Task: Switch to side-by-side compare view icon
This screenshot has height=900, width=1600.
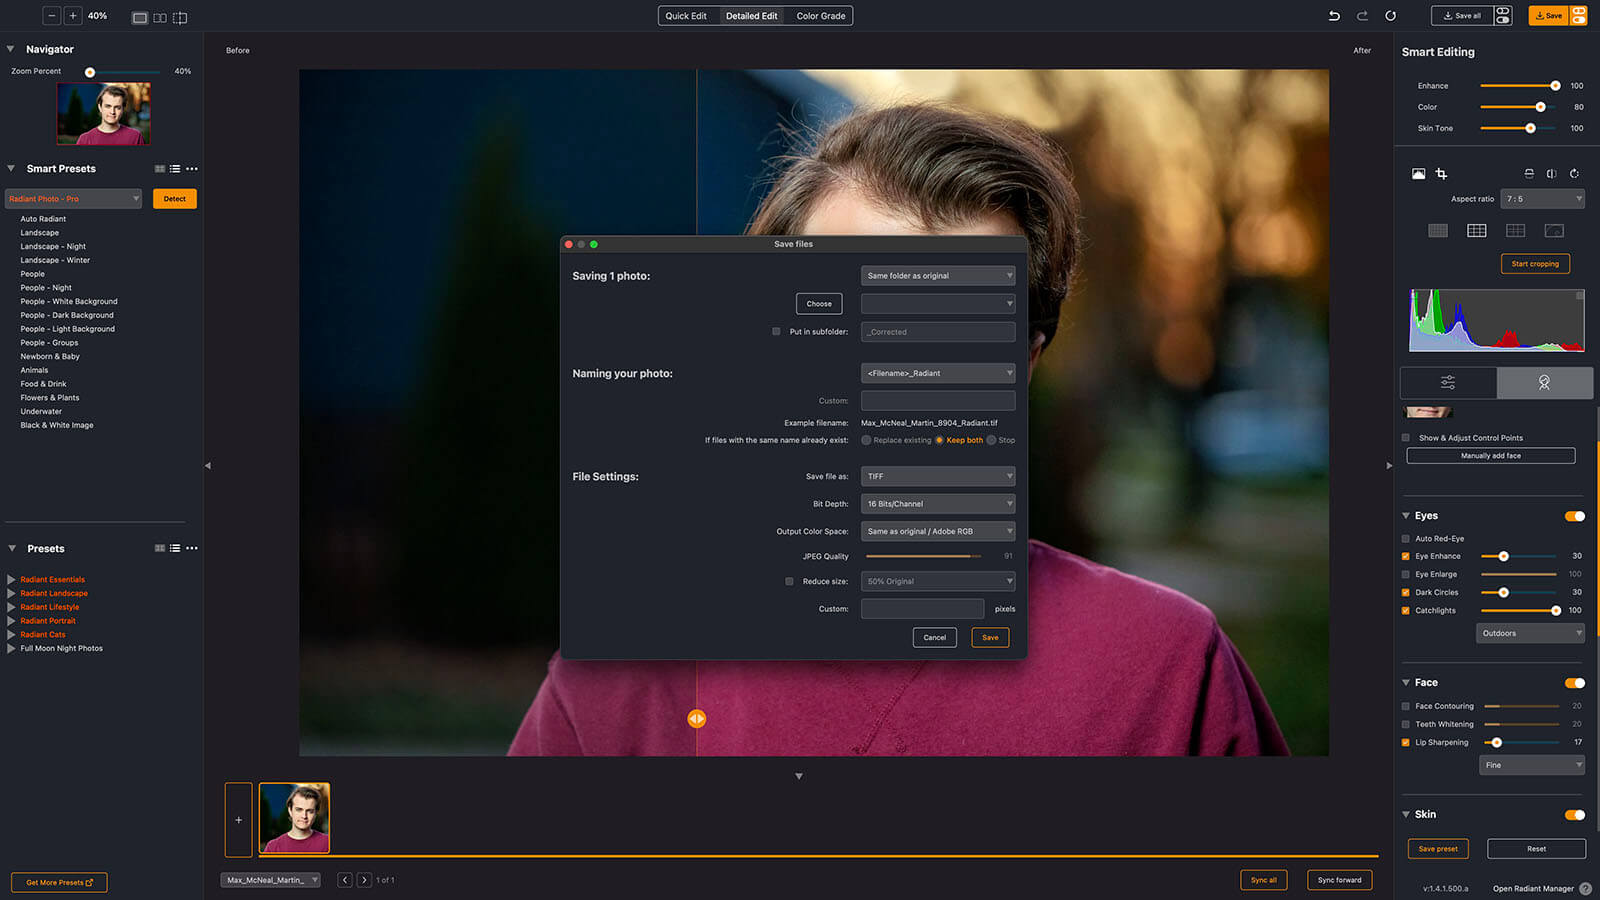Action: pos(160,18)
